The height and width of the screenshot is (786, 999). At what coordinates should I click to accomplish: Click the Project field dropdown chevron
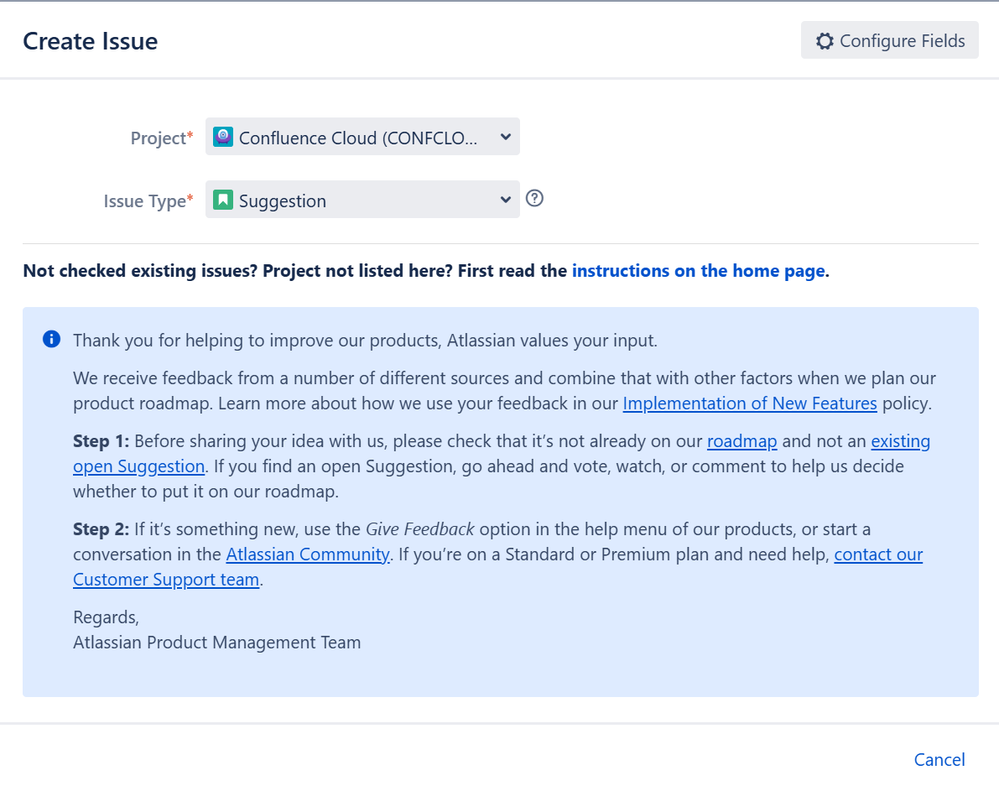[504, 136]
